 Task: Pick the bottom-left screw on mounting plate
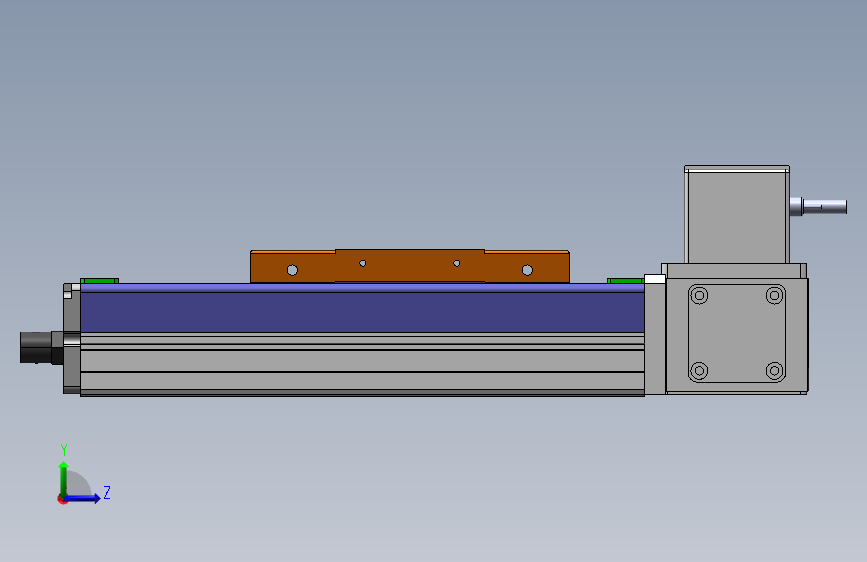tap(699, 371)
